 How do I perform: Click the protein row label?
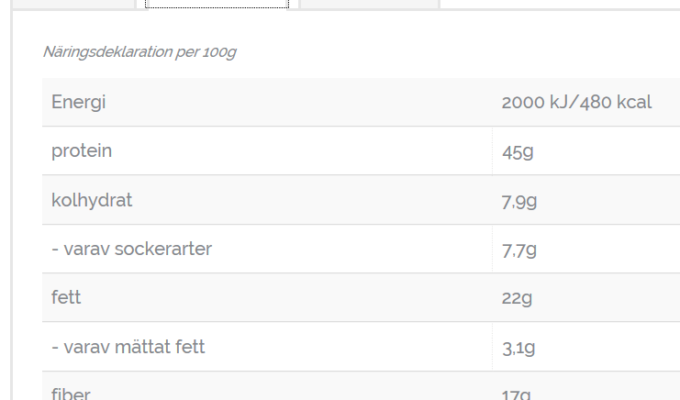[x=82, y=151]
